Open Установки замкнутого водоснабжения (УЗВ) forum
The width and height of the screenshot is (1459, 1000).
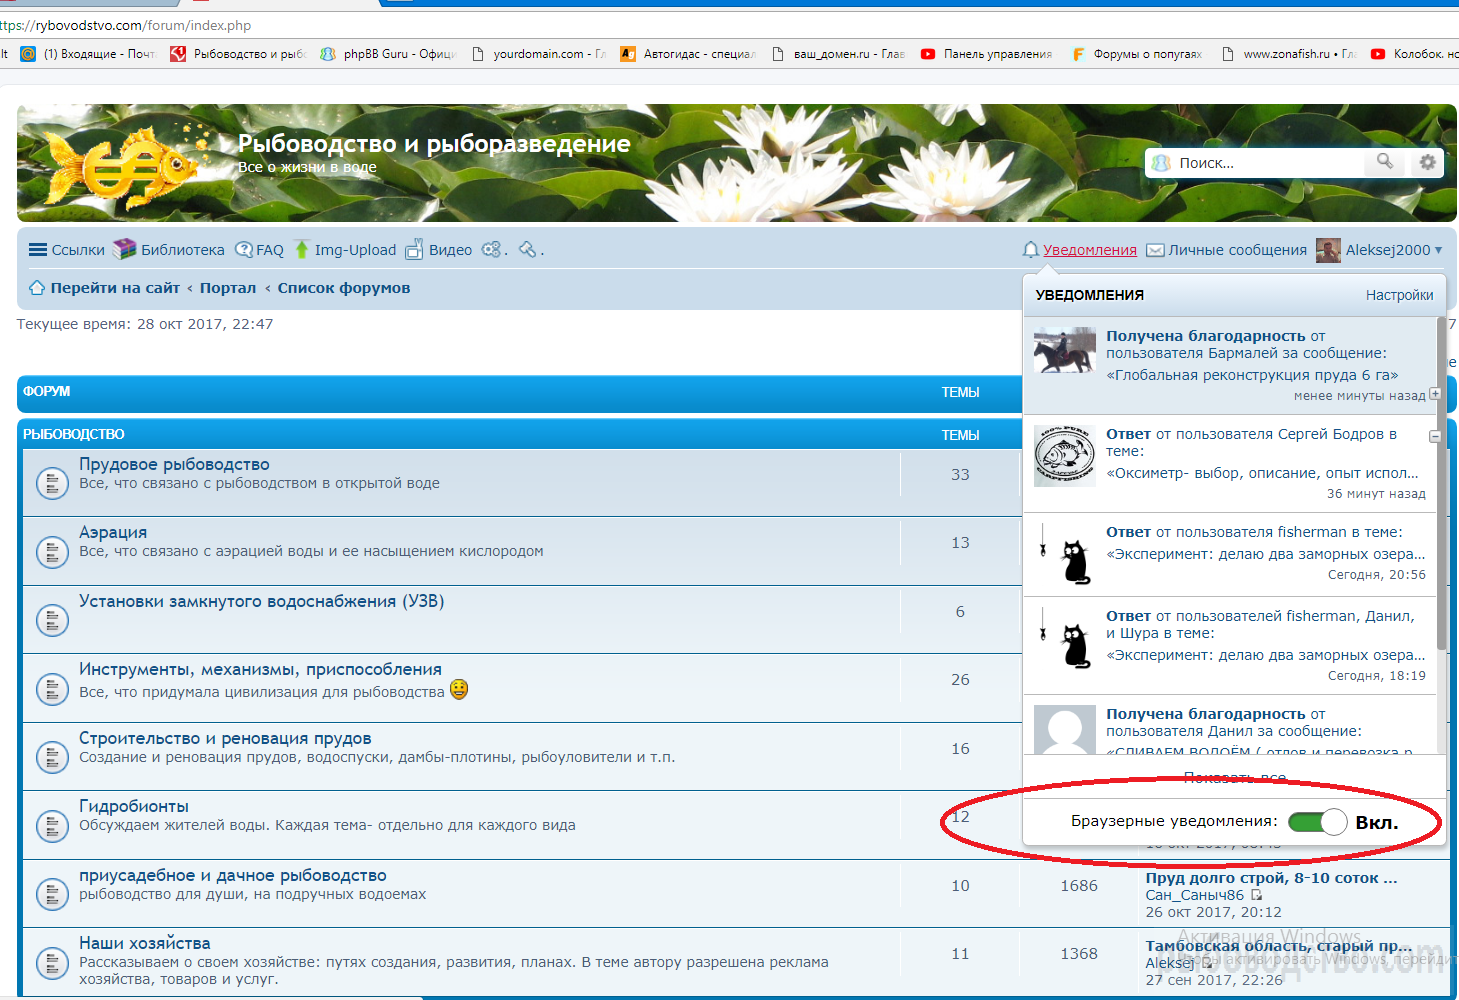click(262, 601)
